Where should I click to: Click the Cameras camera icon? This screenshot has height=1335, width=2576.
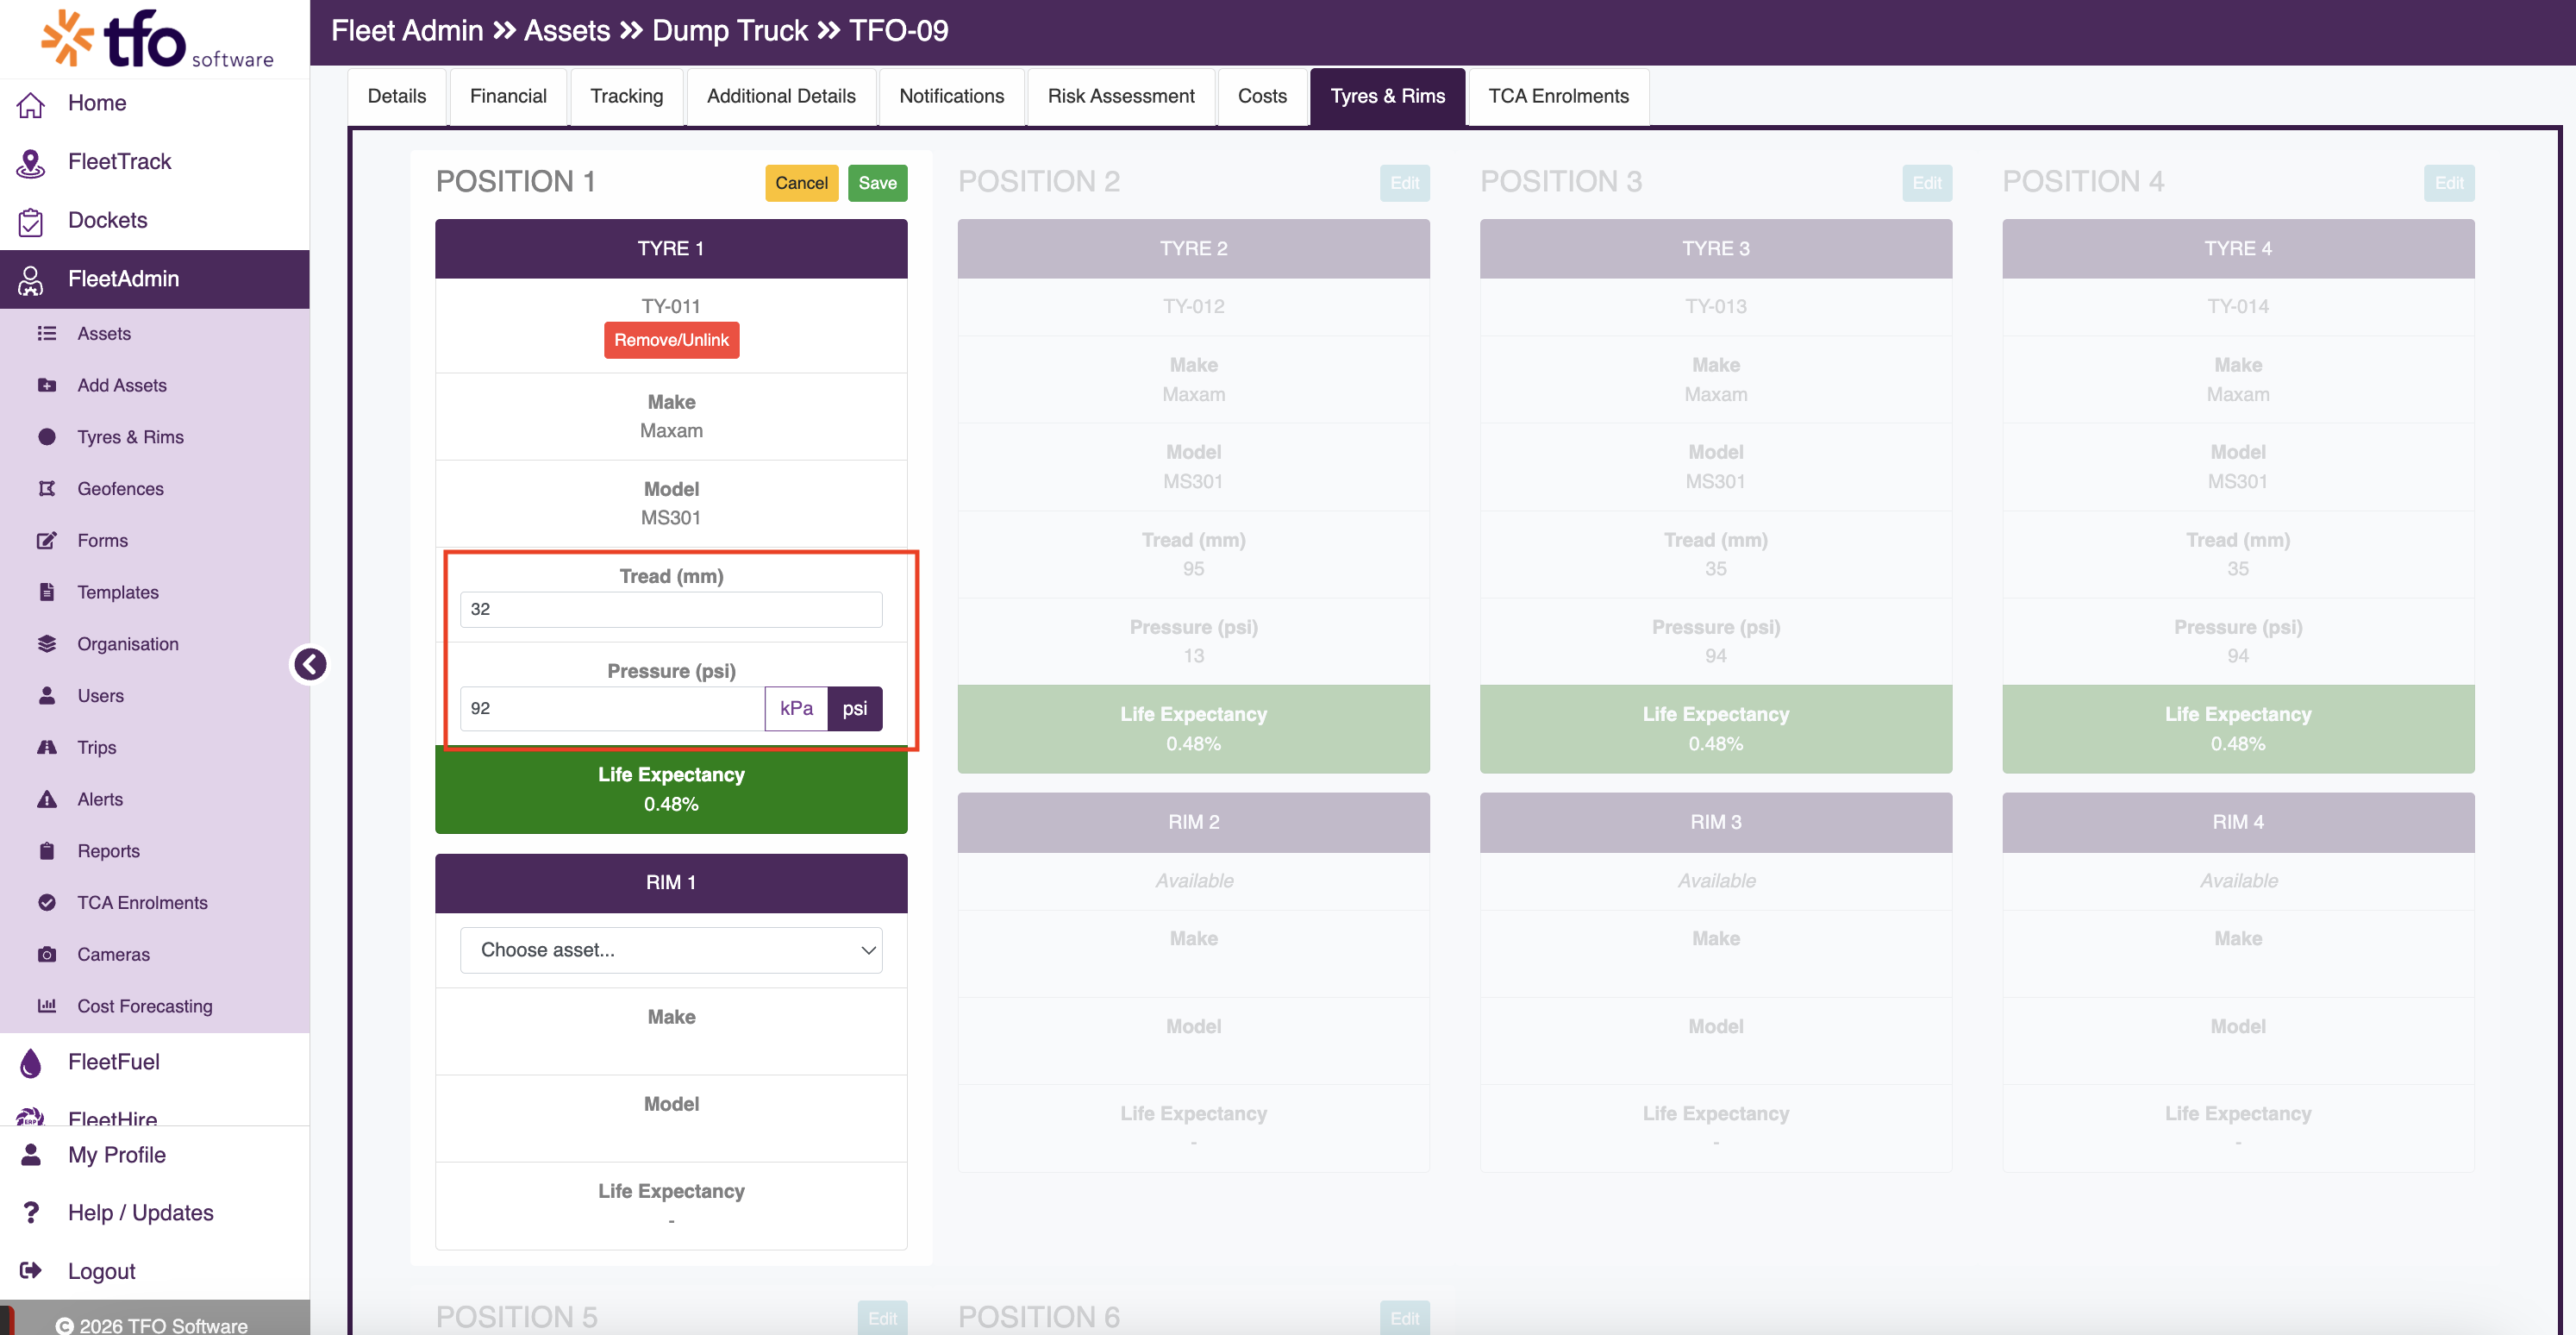47,955
